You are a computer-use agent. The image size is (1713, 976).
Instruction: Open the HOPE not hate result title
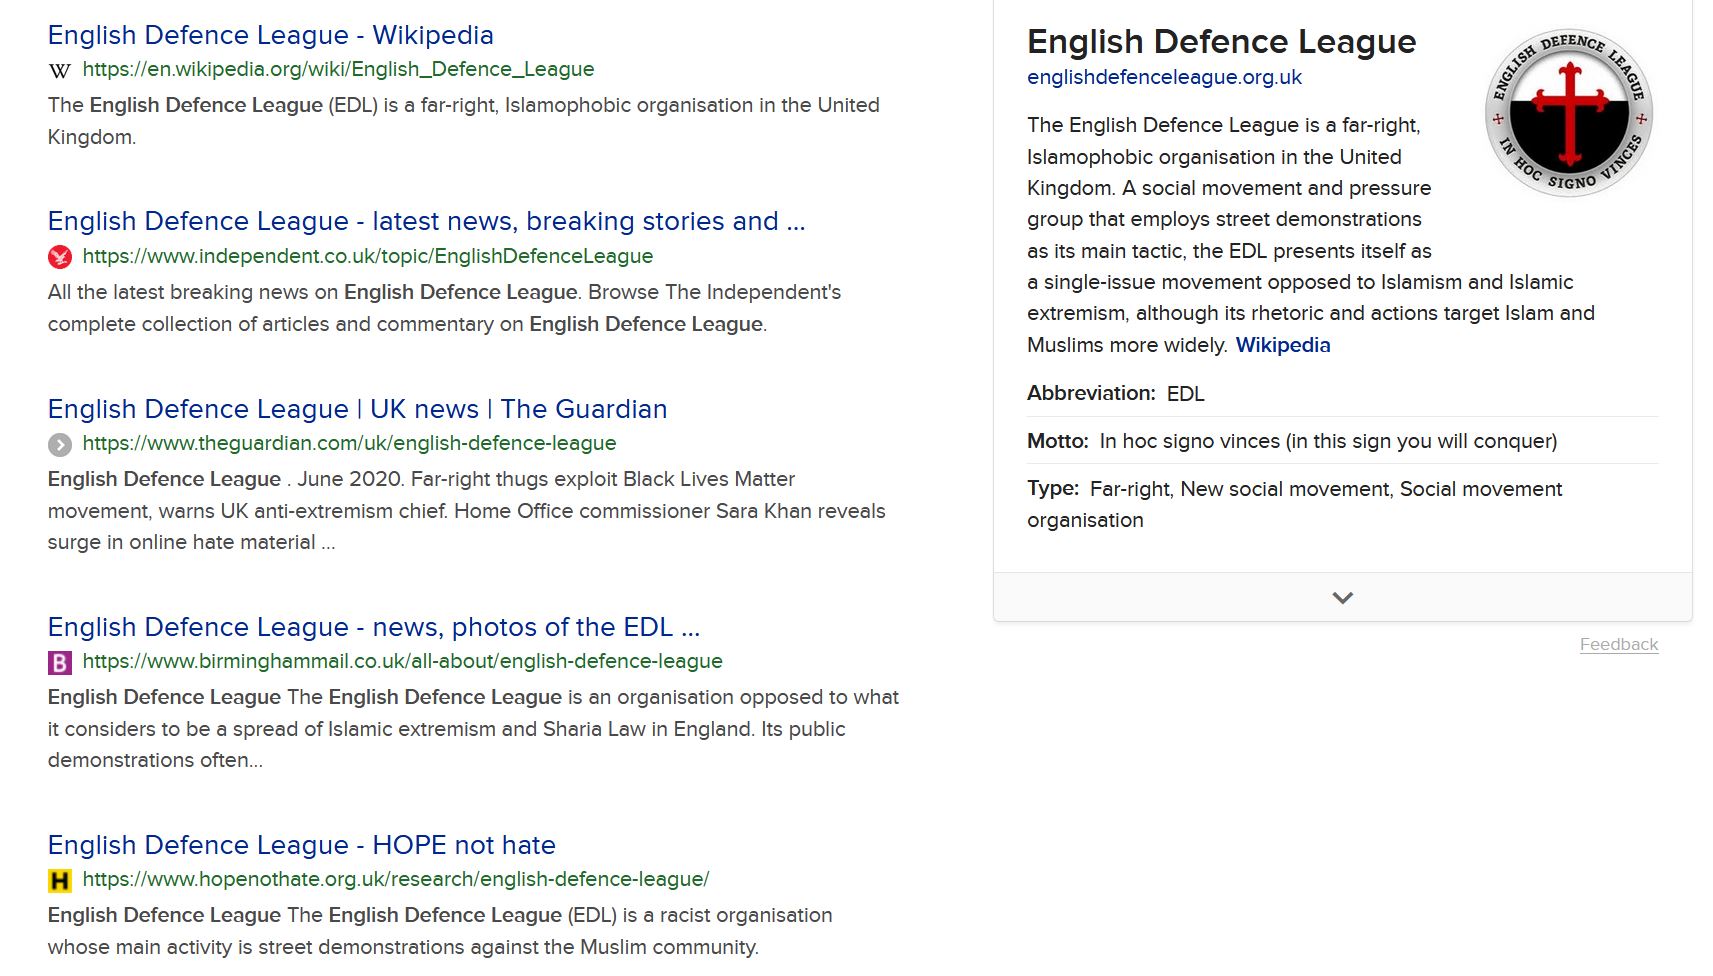point(301,845)
